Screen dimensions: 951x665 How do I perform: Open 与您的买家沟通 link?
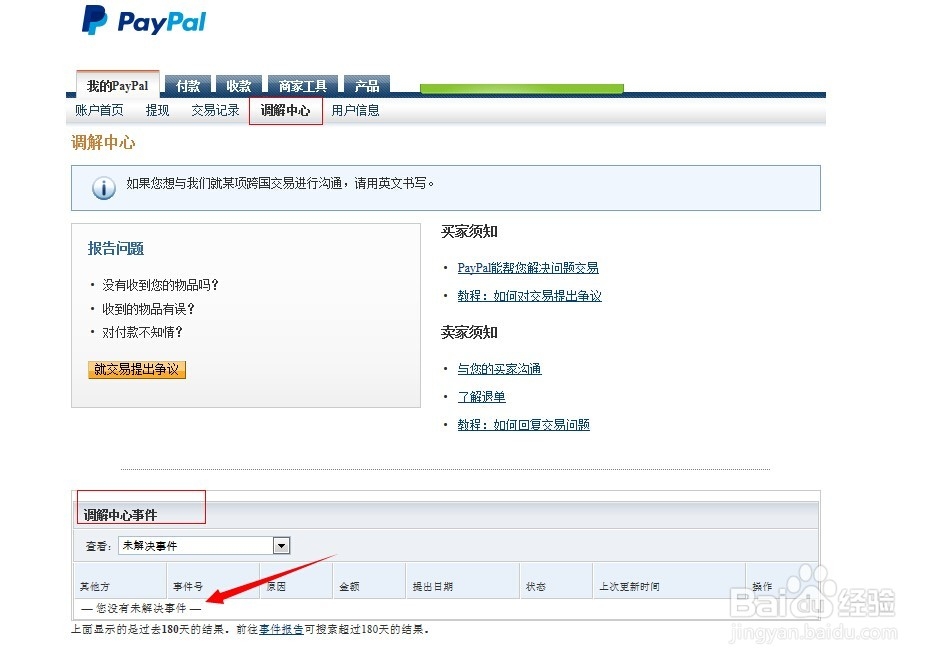click(x=499, y=368)
